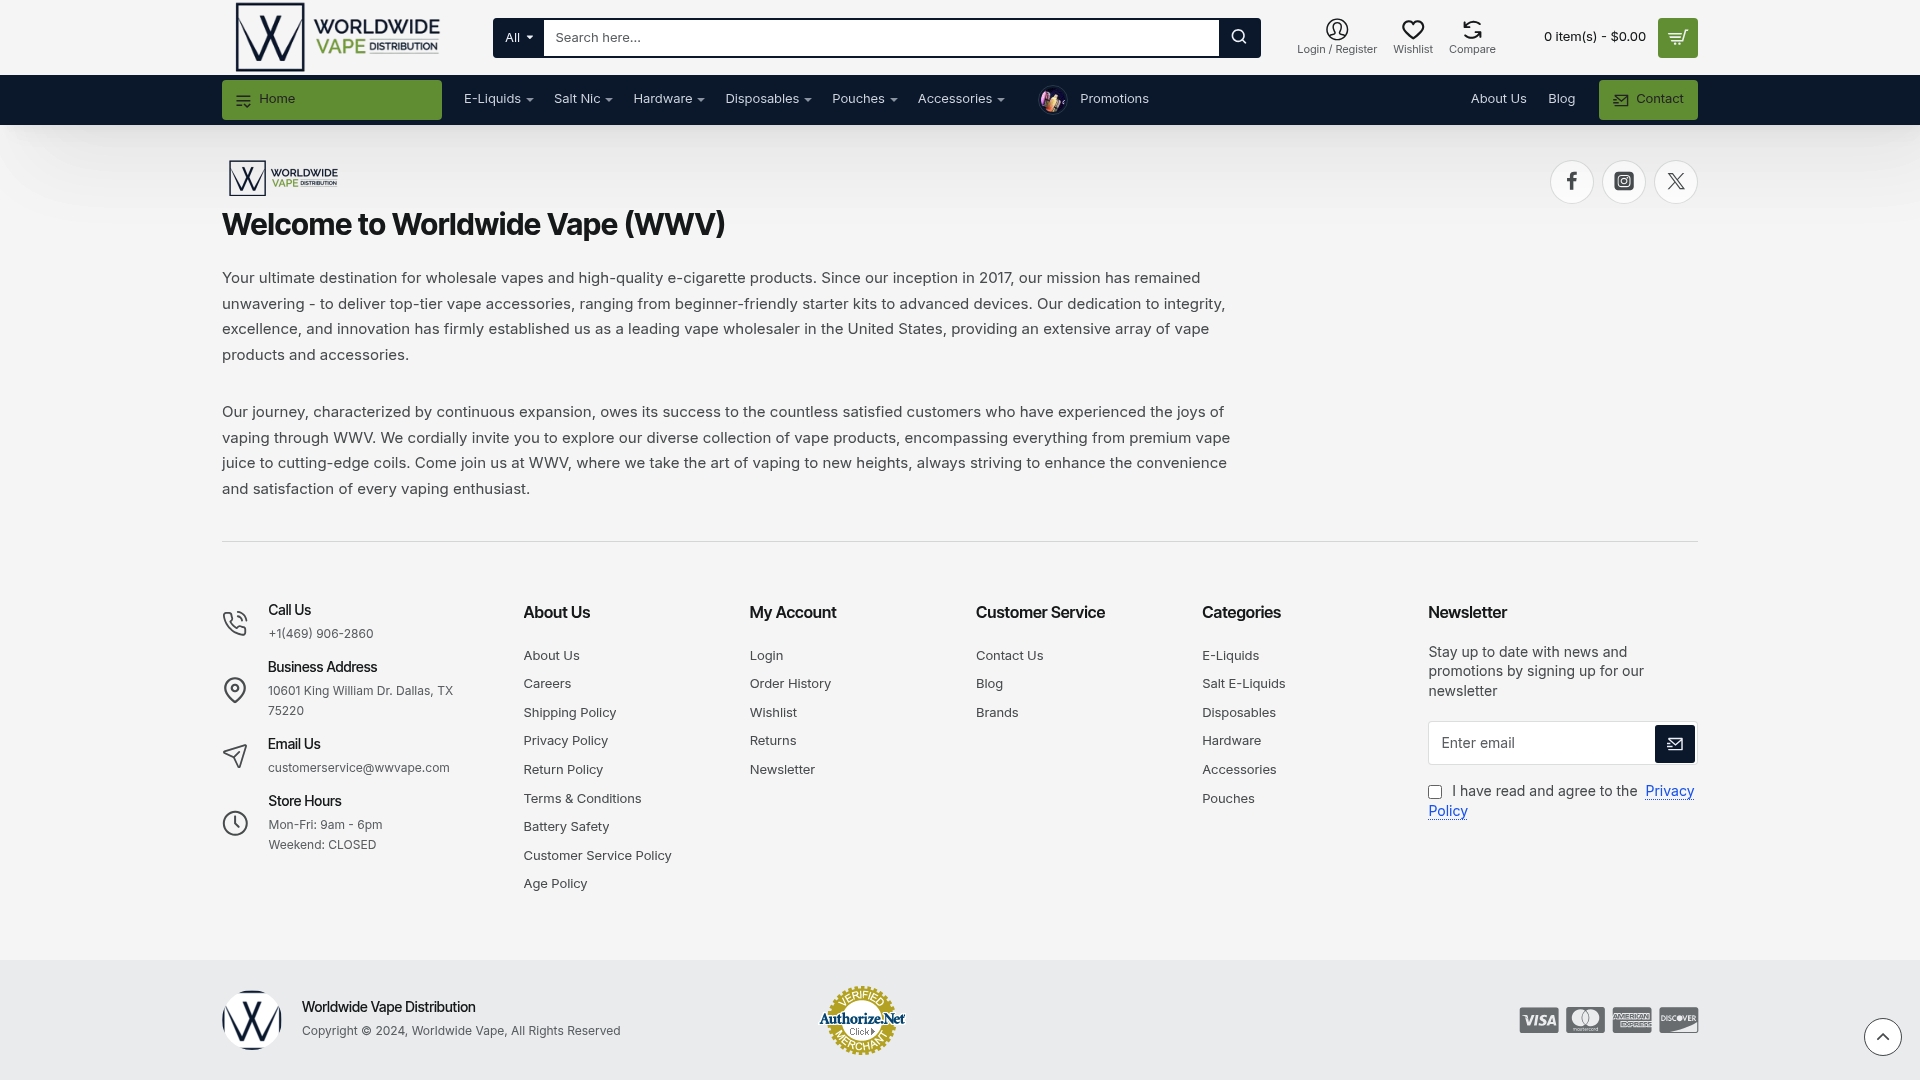Visit the Facebook social page
The width and height of the screenshot is (1920, 1080).
[1572, 182]
